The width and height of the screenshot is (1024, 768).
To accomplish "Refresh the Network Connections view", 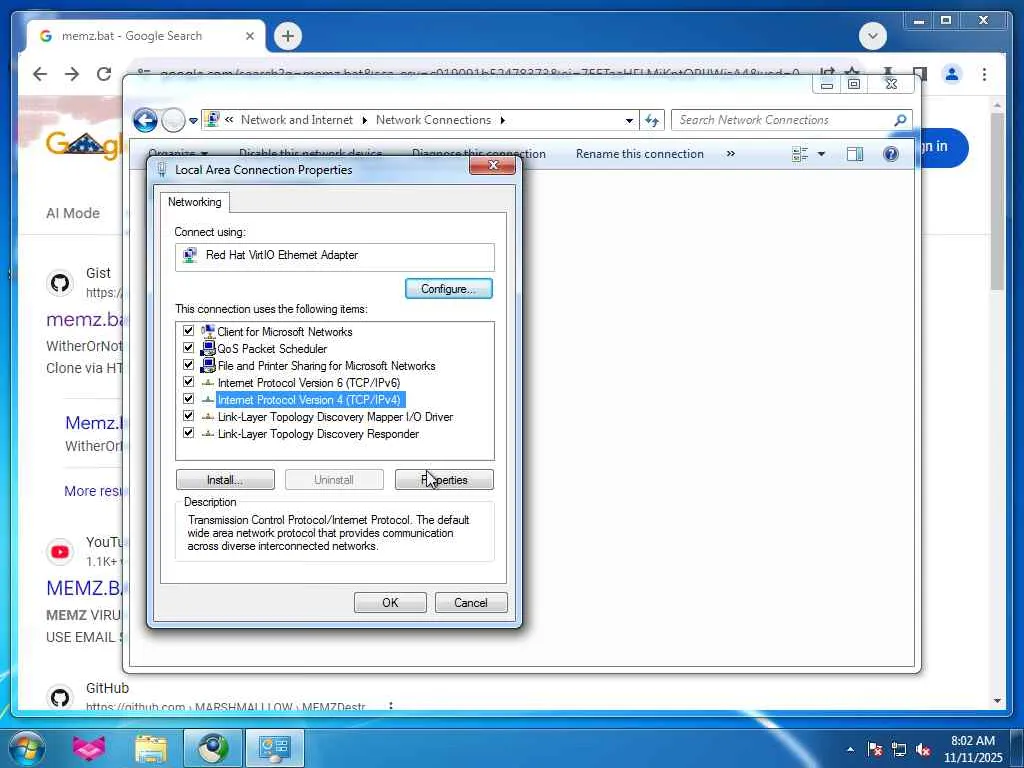I will (652, 120).
